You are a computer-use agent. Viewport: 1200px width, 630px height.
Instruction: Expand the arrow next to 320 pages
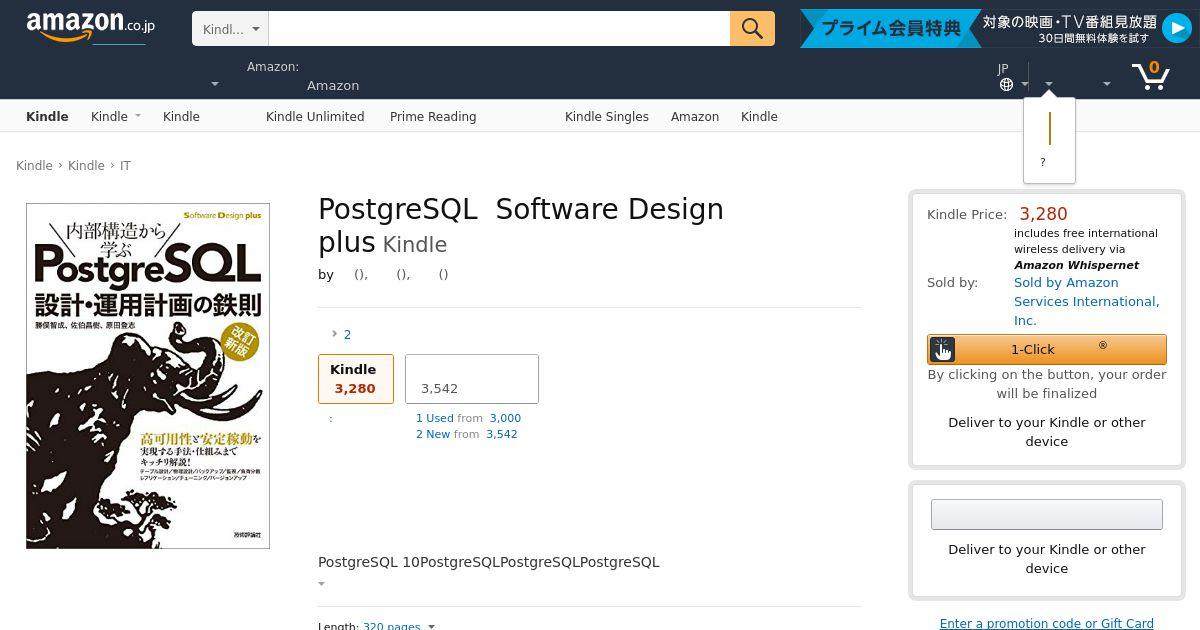tap(431, 626)
